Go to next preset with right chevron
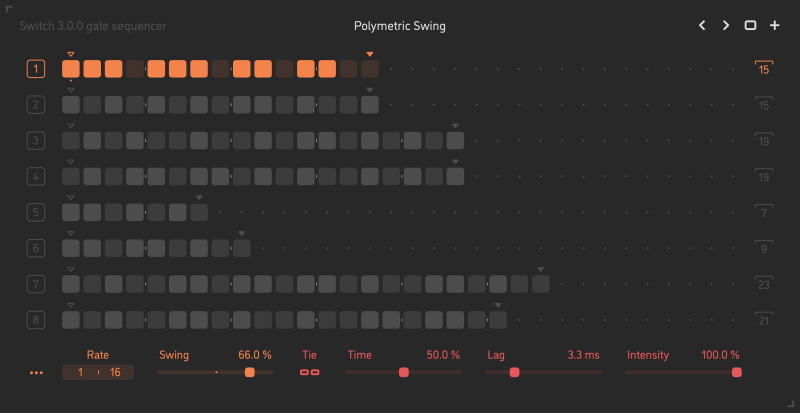Viewport: 800px width, 413px height. pyautogui.click(x=726, y=26)
